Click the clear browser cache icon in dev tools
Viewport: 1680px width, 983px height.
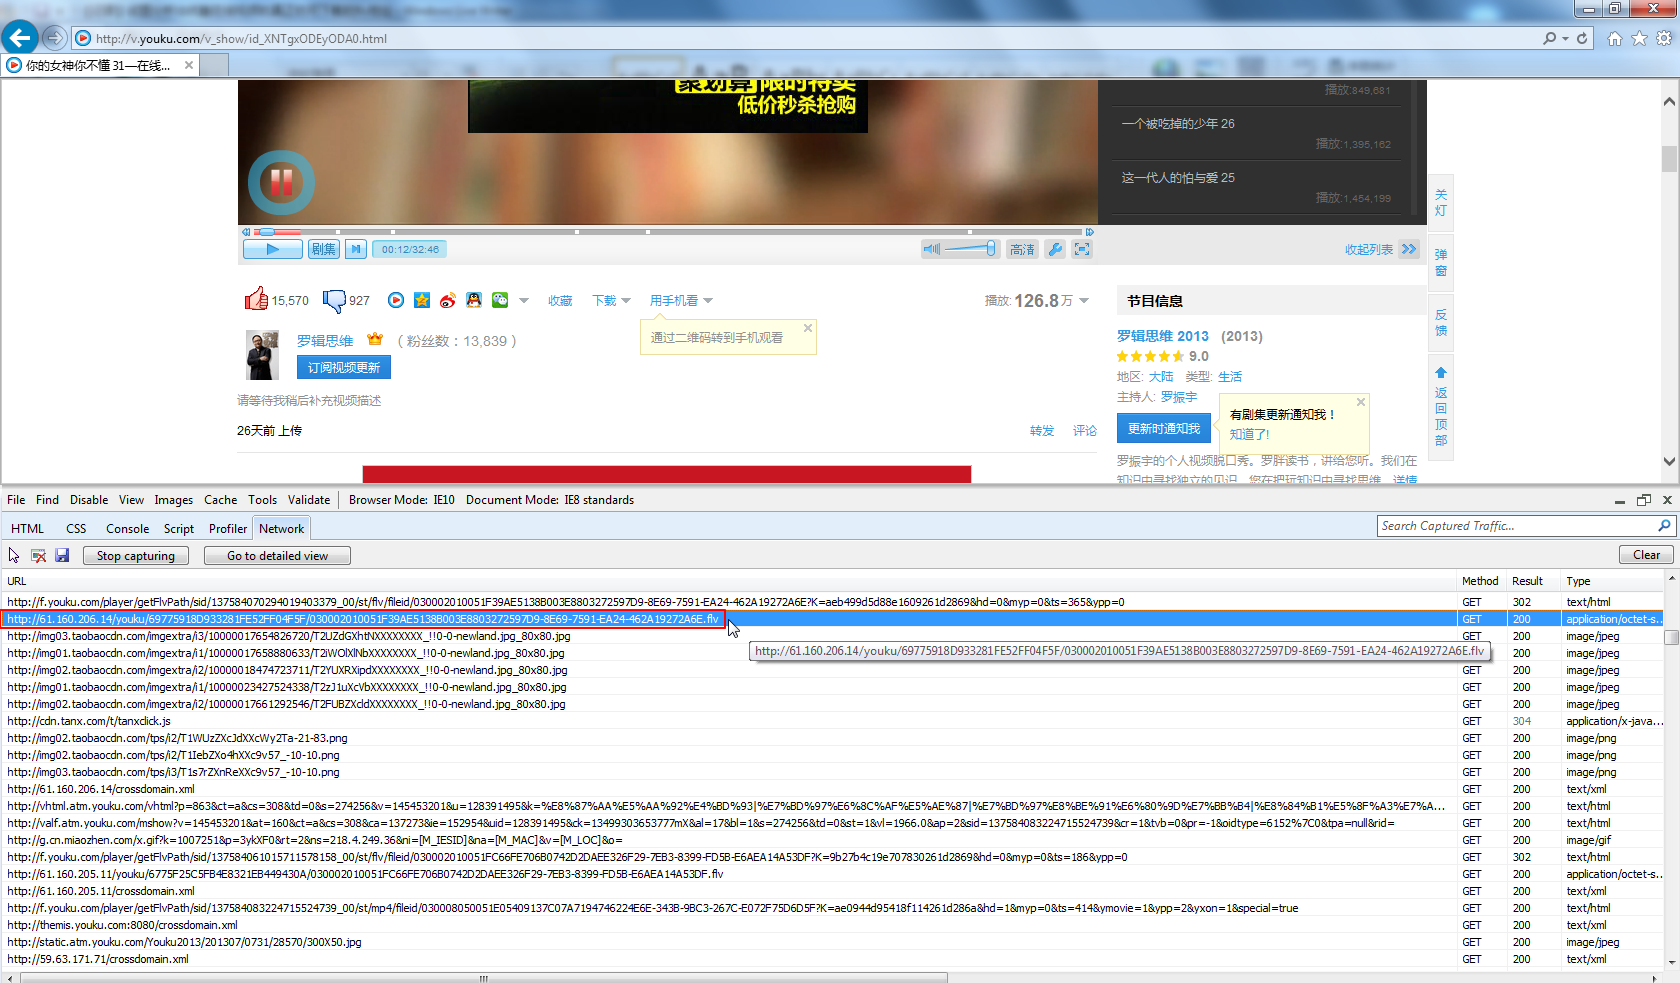tap(38, 555)
